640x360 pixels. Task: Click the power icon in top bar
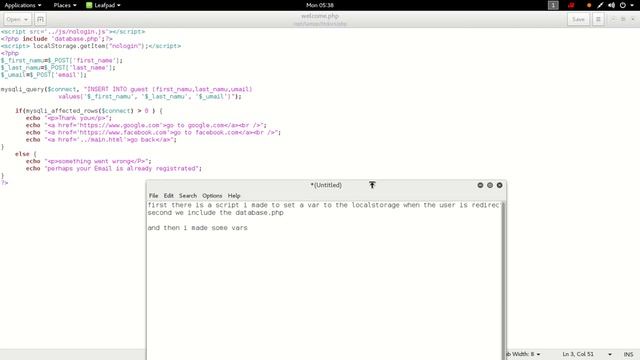tap(623, 5)
